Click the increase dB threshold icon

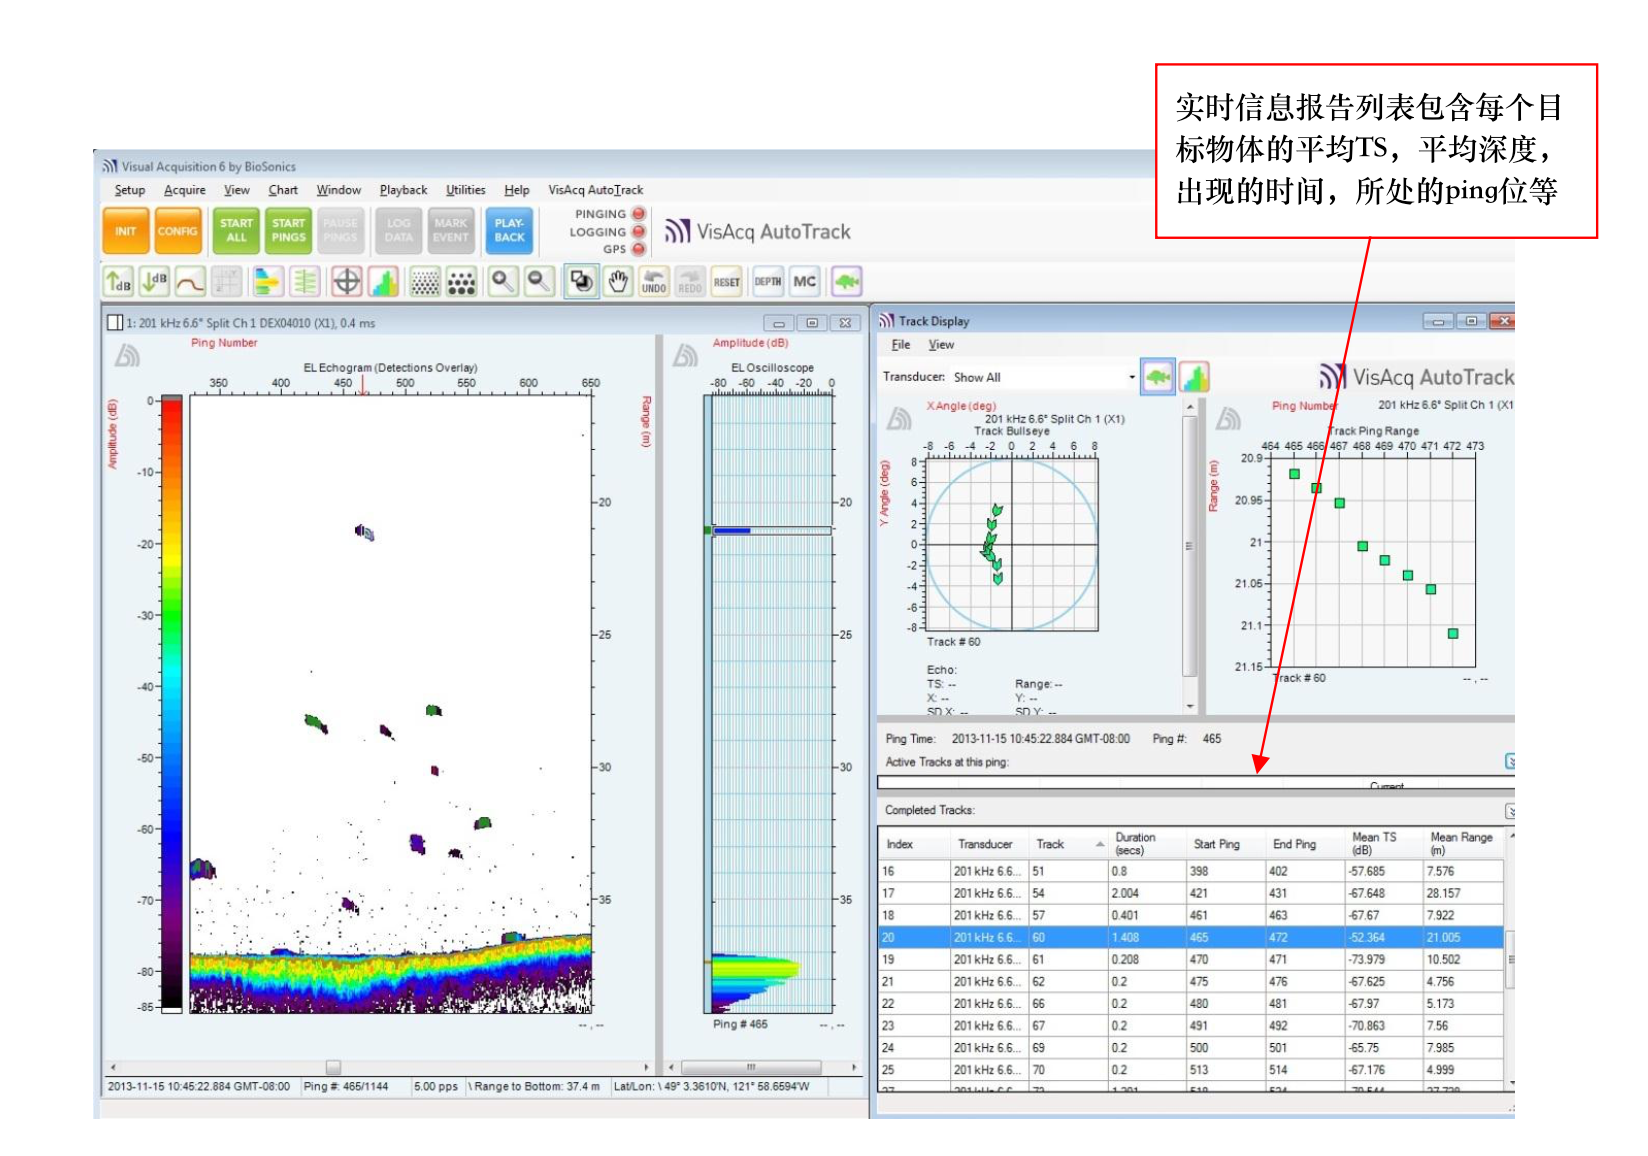click(x=118, y=282)
